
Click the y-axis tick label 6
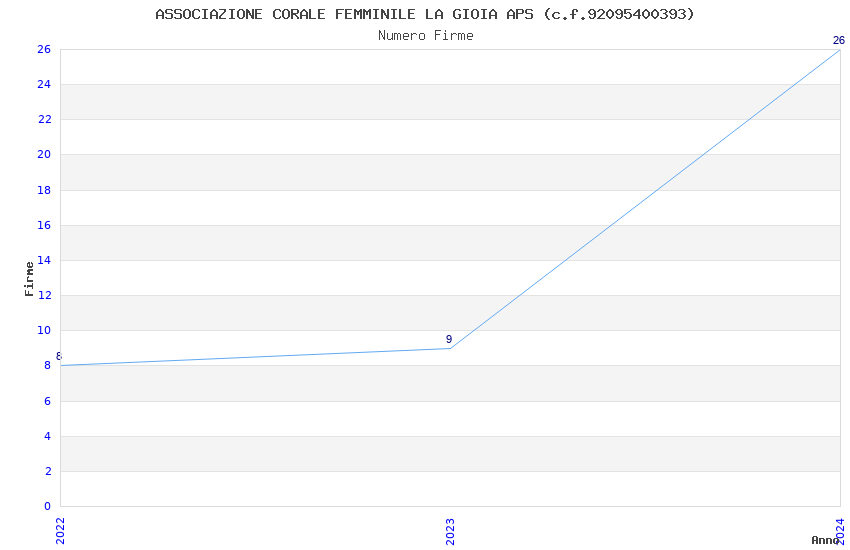[48, 401]
